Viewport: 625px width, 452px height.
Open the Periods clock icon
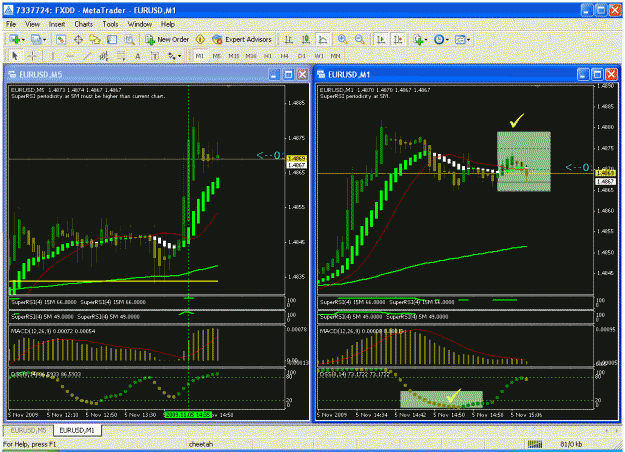439,39
